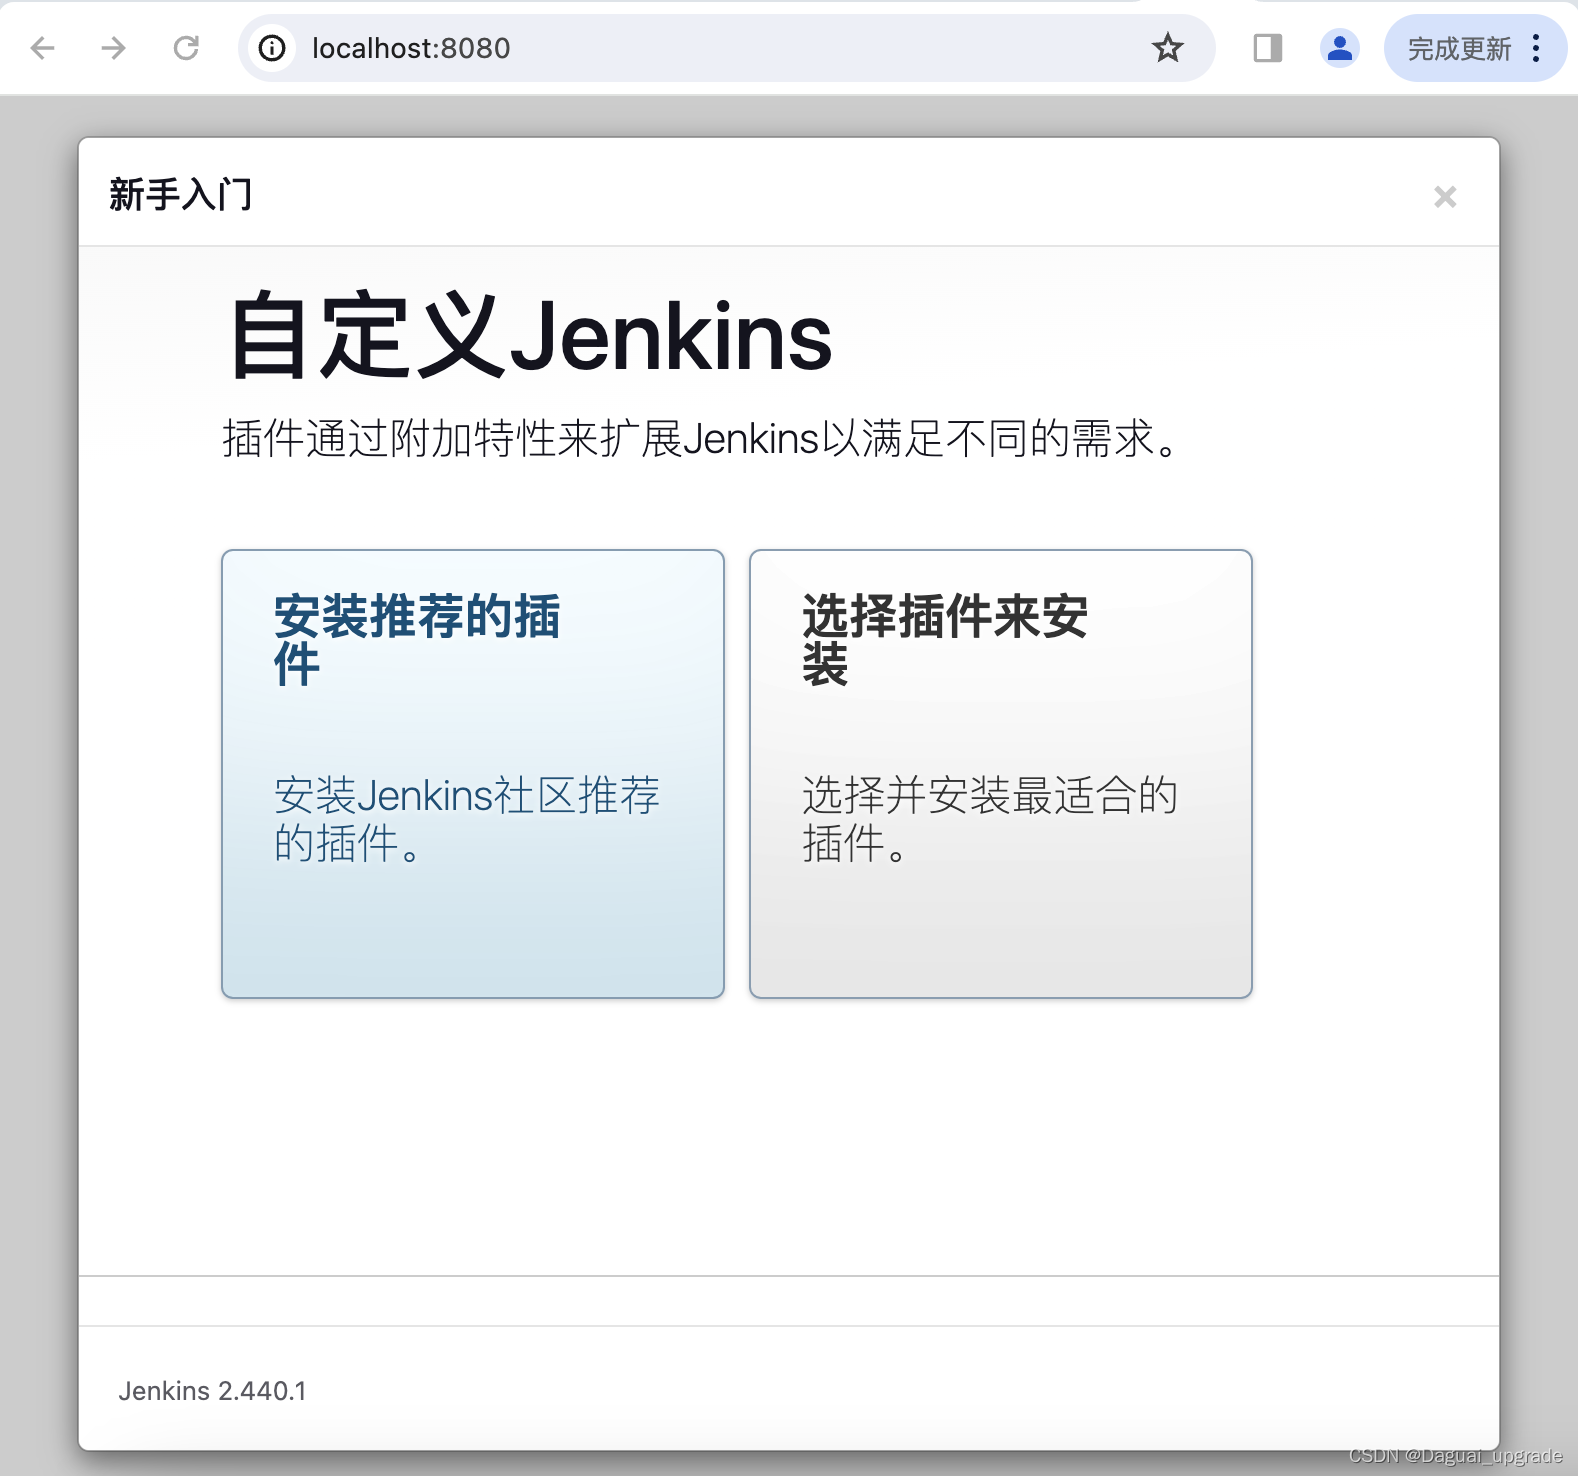Reload the localhost:8080 page
This screenshot has height=1476, width=1578.
[x=186, y=48]
